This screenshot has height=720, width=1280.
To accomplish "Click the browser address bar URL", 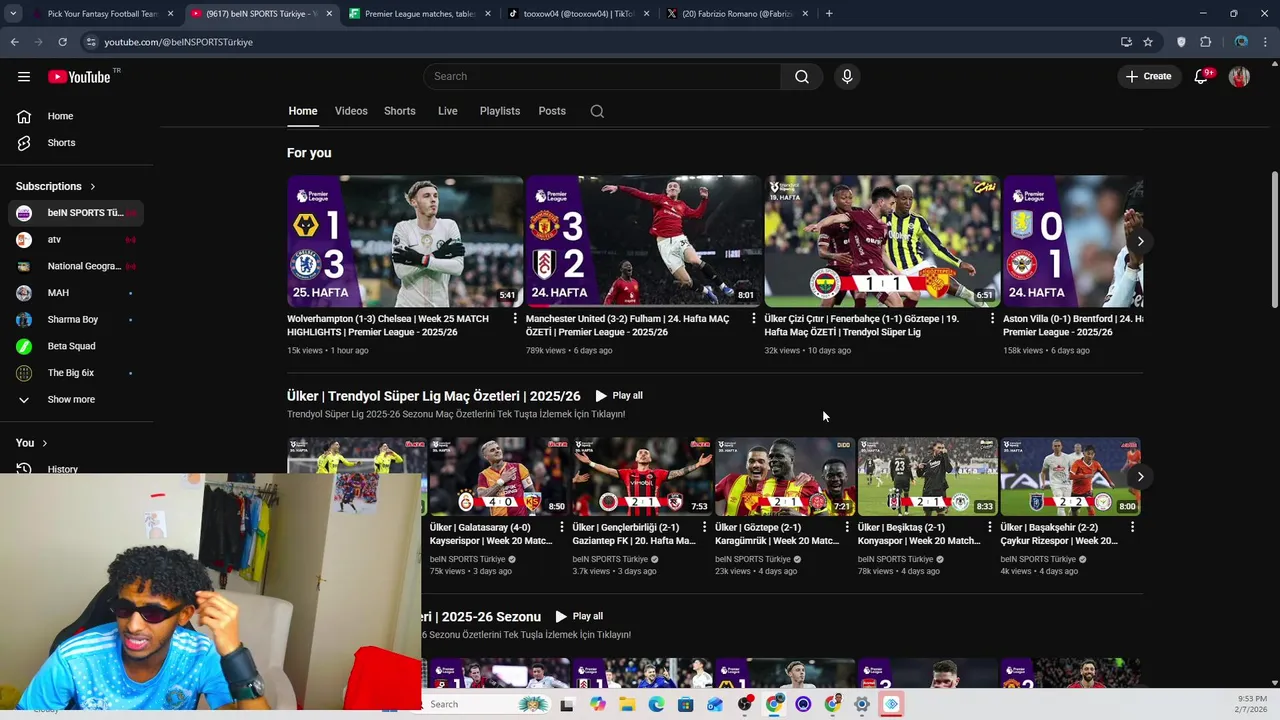I will pyautogui.click(x=178, y=42).
